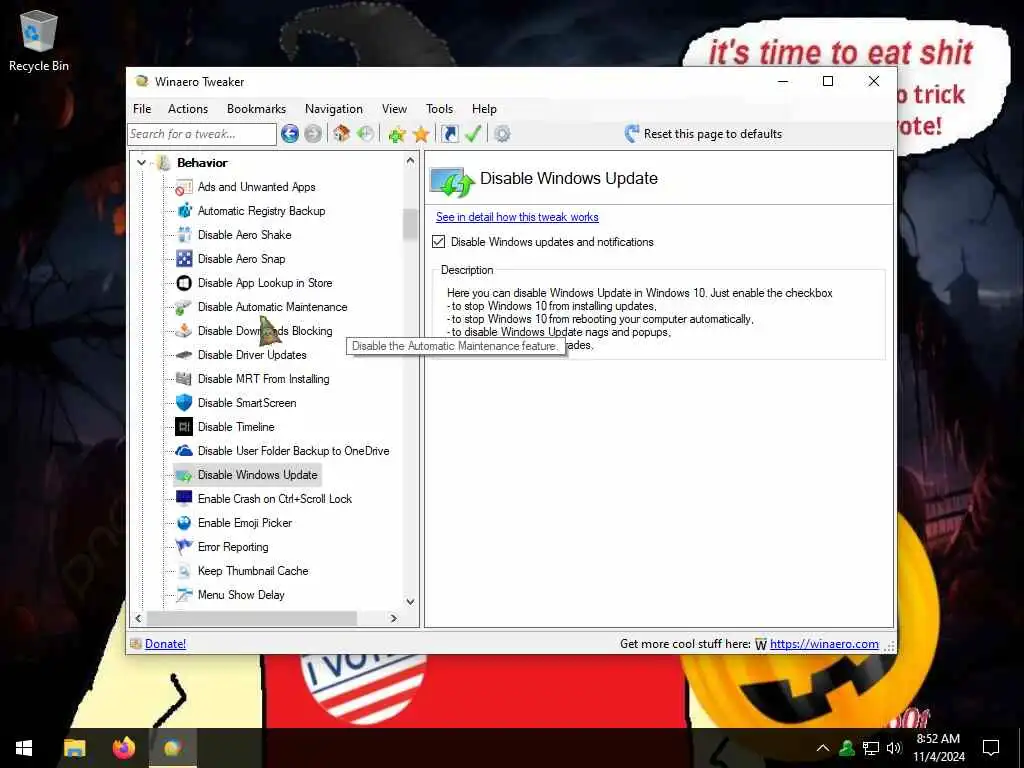Viewport: 1024px width, 768px height.
Task: Click the tree's vertical scrollbar thumb
Action: pyautogui.click(x=410, y=225)
